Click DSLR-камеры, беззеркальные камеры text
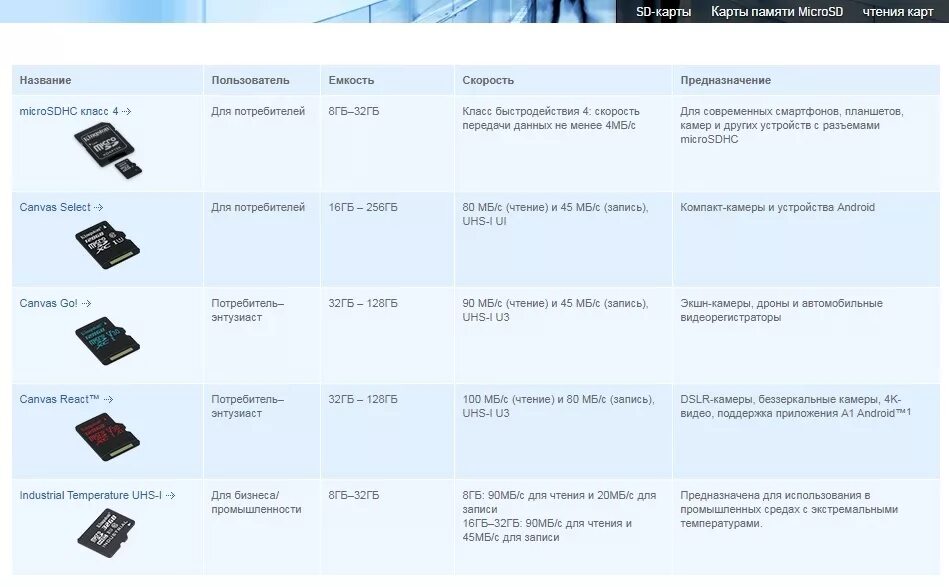 click(x=795, y=406)
